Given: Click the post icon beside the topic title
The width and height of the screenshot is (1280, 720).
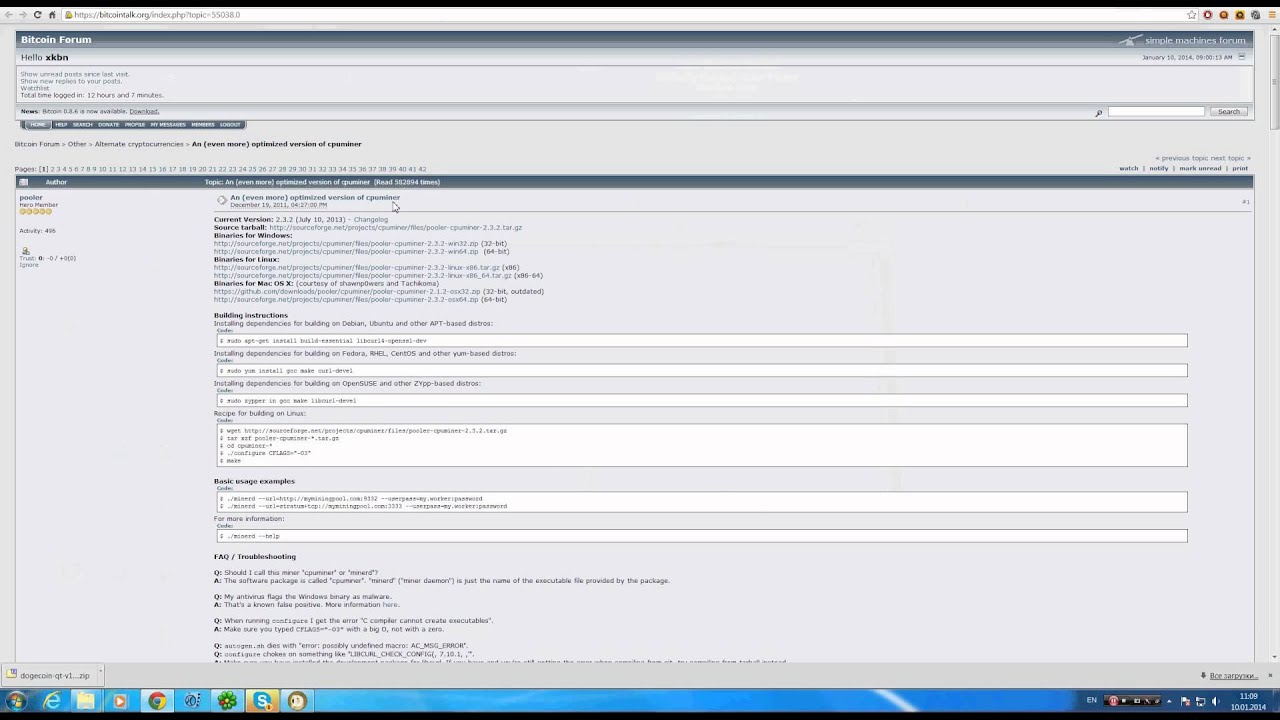Looking at the screenshot, I should pos(221,200).
